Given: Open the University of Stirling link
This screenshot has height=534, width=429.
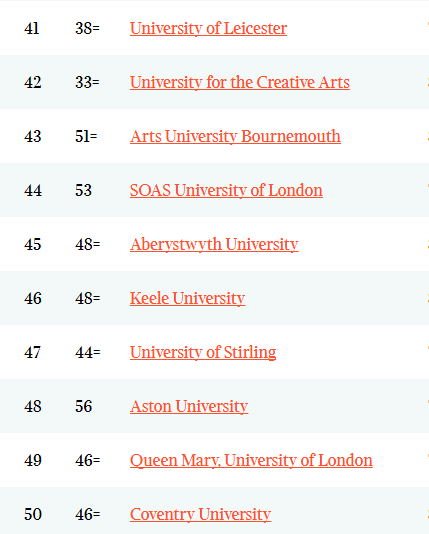Looking at the screenshot, I should pyautogui.click(x=203, y=352).
